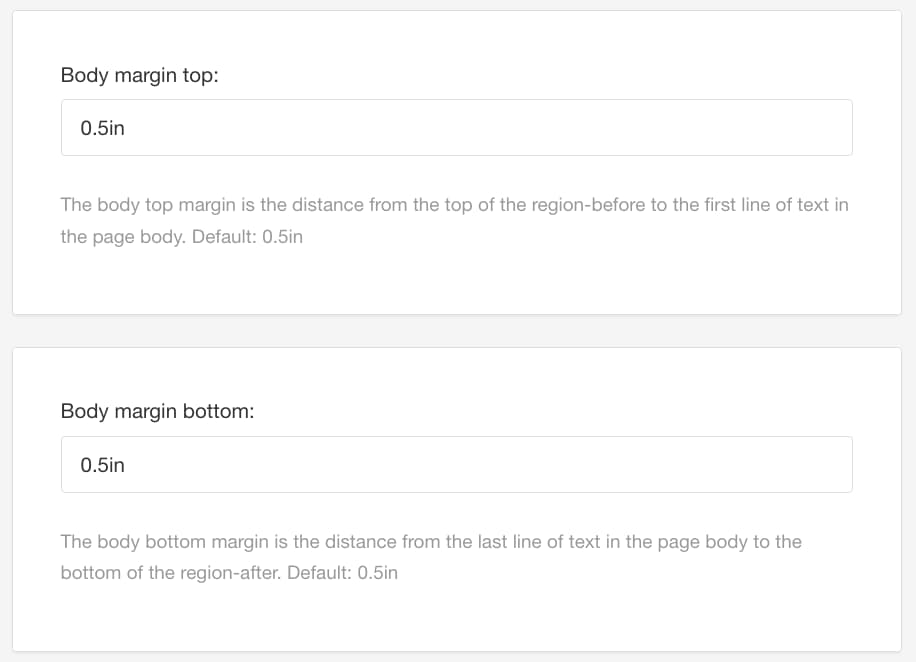This screenshot has height=662, width=916.
Task: Click 'Default: 0.5in' in the top card
Action: (249, 237)
